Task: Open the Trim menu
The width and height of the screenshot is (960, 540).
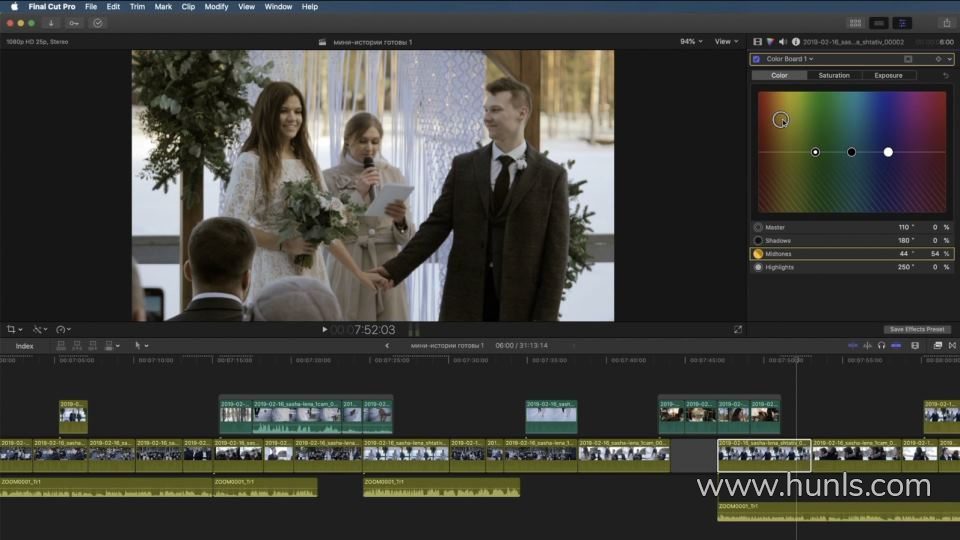Action: (x=137, y=7)
